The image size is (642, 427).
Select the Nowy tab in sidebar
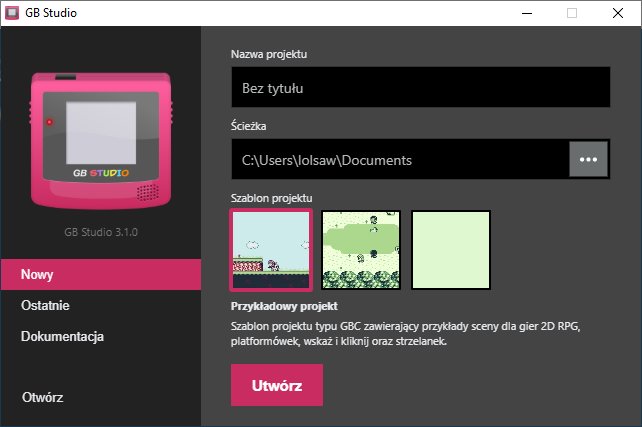(x=101, y=274)
